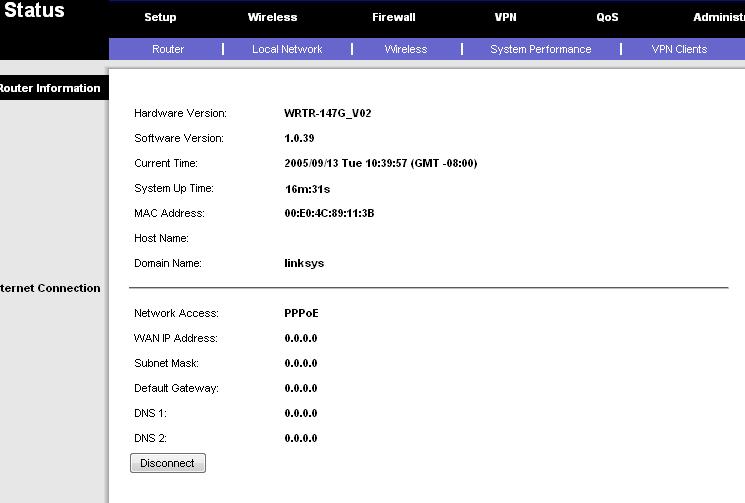Click MAC address 00:E0:4C:89:11:3B
The height and width of the screenshot is (503, 745).
coord(329,213)
